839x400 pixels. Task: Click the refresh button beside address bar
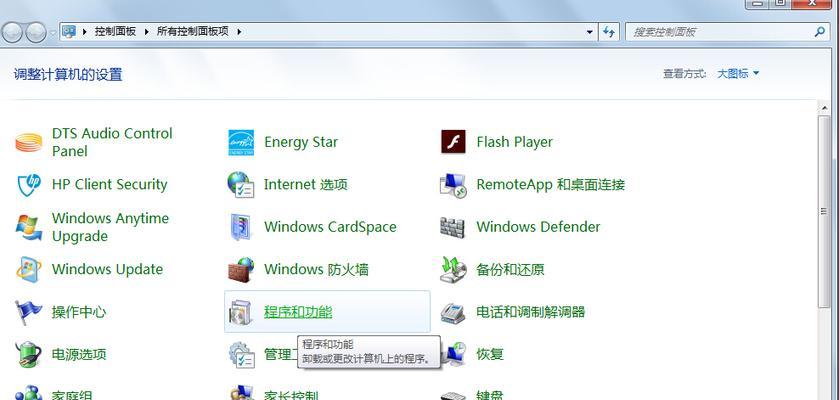[609, 32]
